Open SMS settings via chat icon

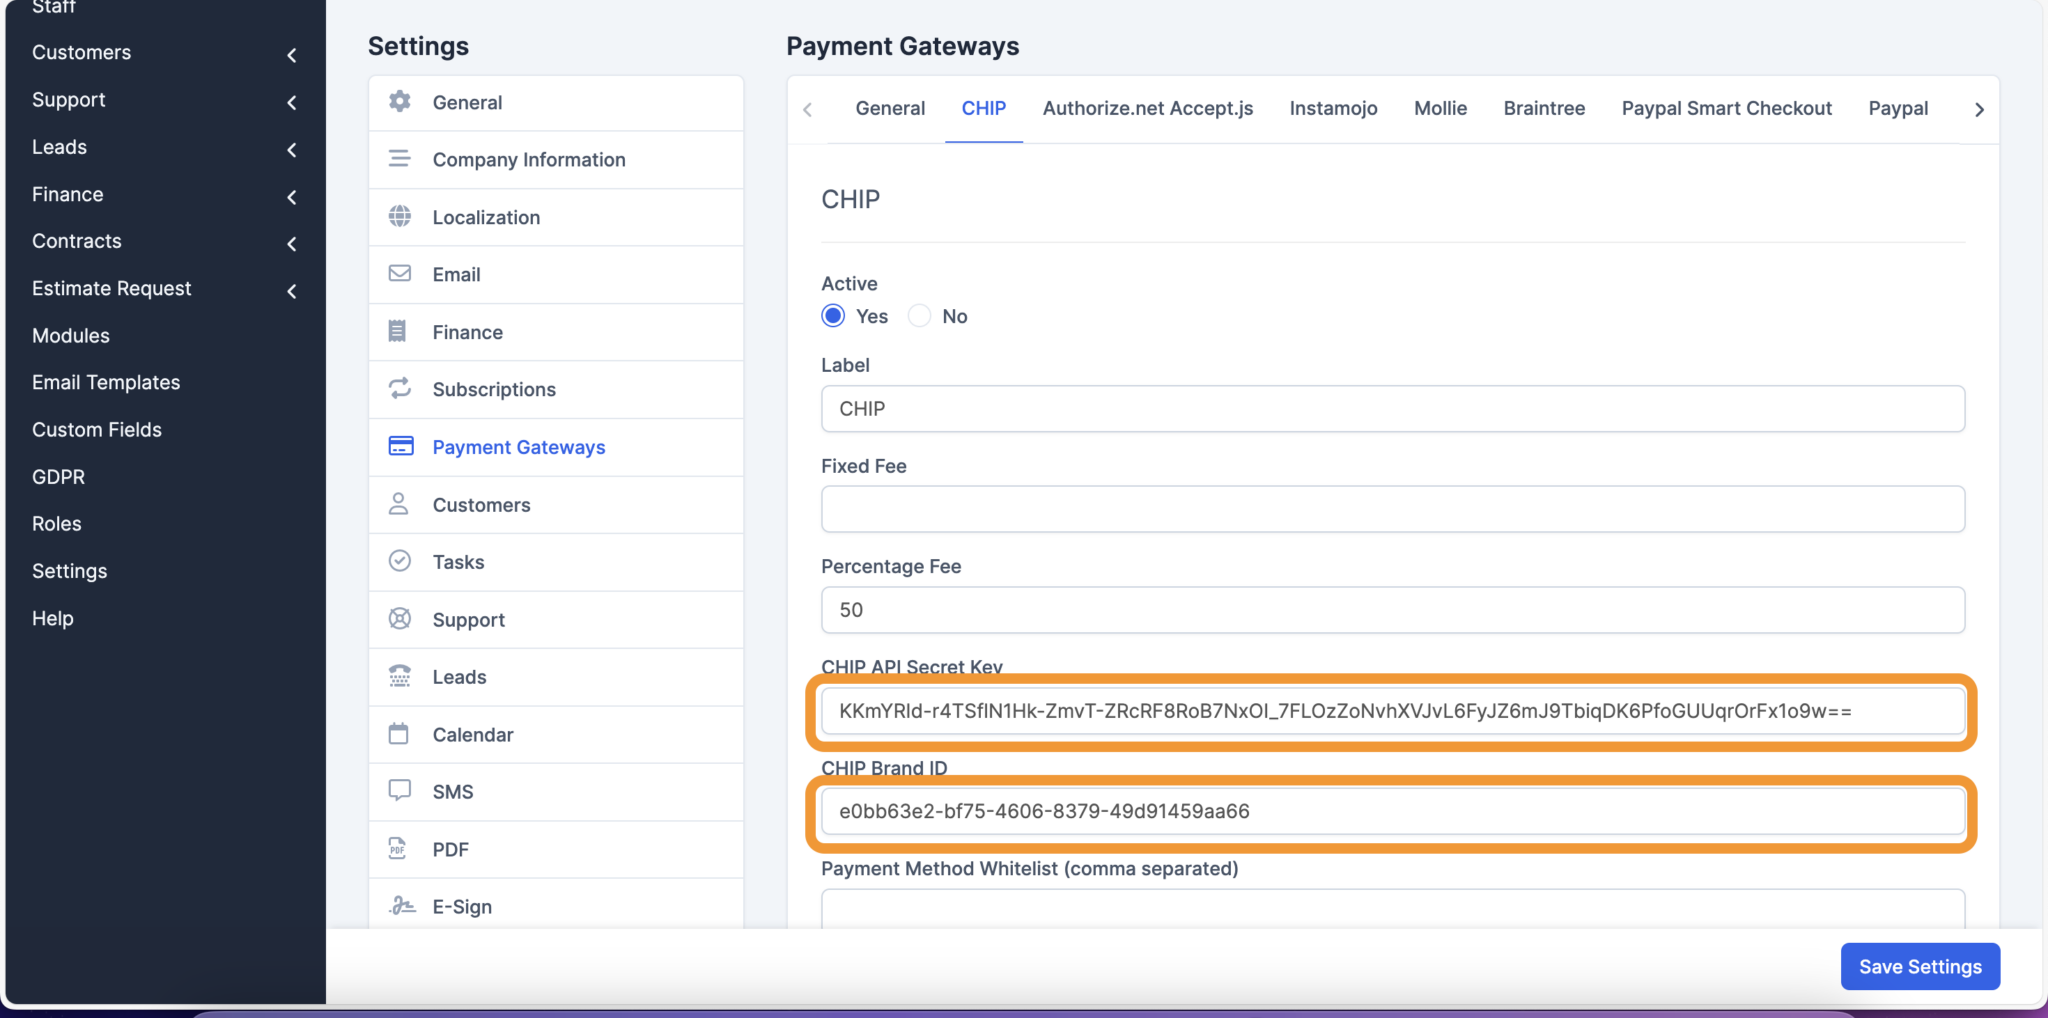399,791
